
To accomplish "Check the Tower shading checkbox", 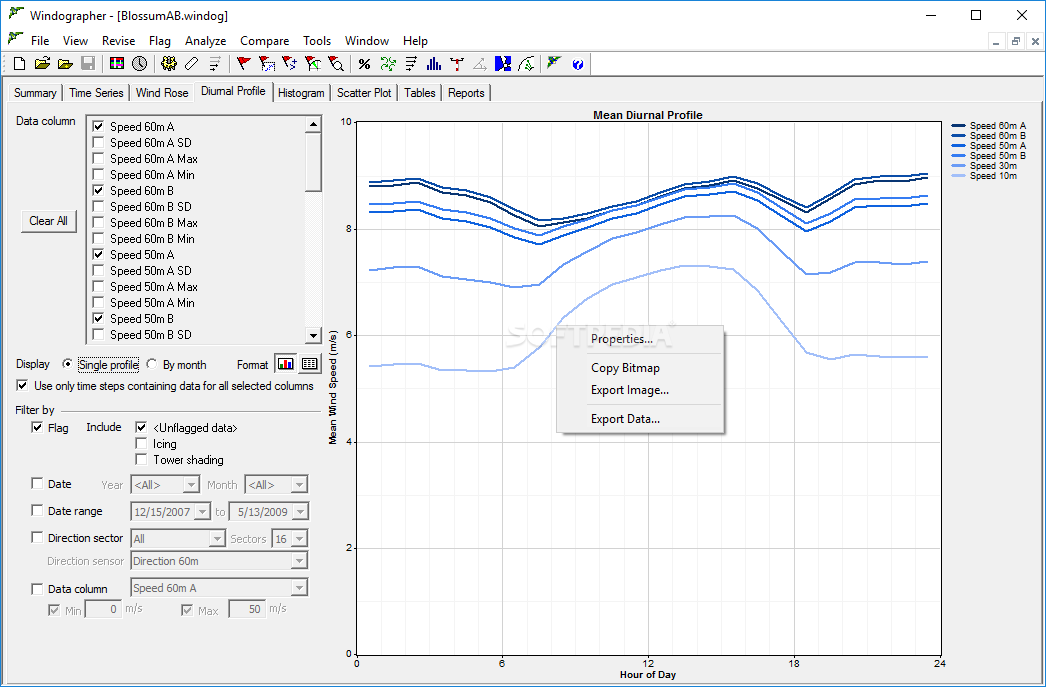I will [x=141, y=460].
